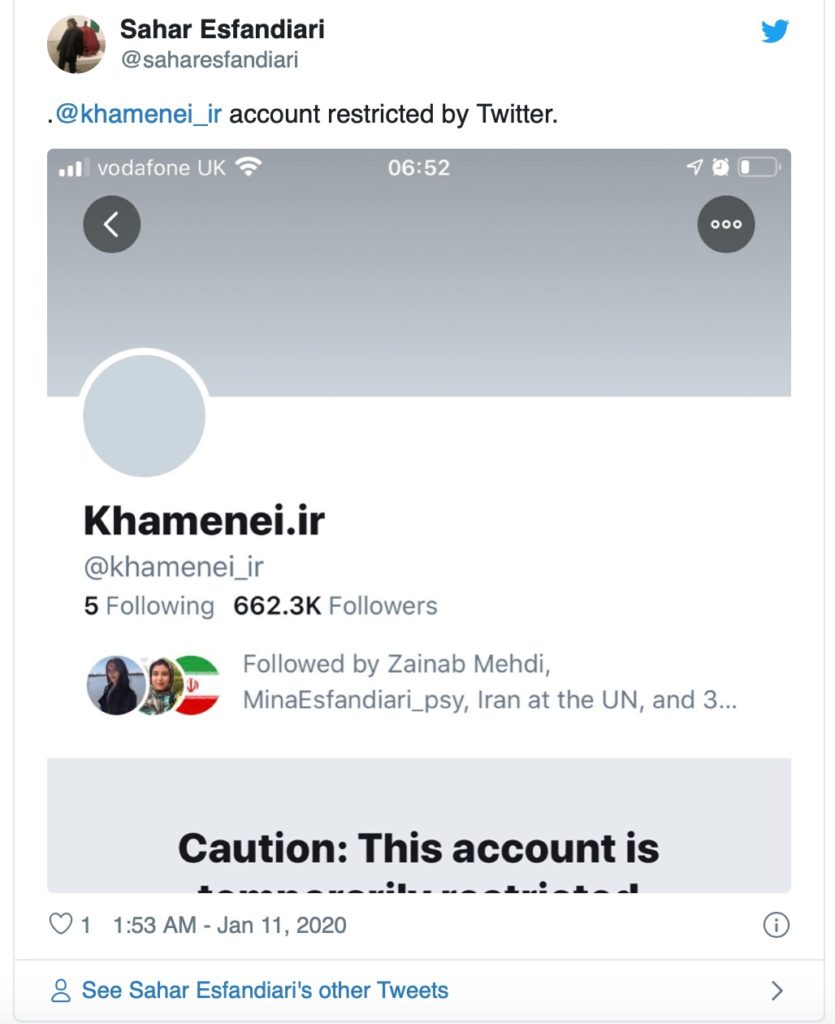
Task: Click Sahar Esfandiari's profile avatar
Action: pos(73,45)
